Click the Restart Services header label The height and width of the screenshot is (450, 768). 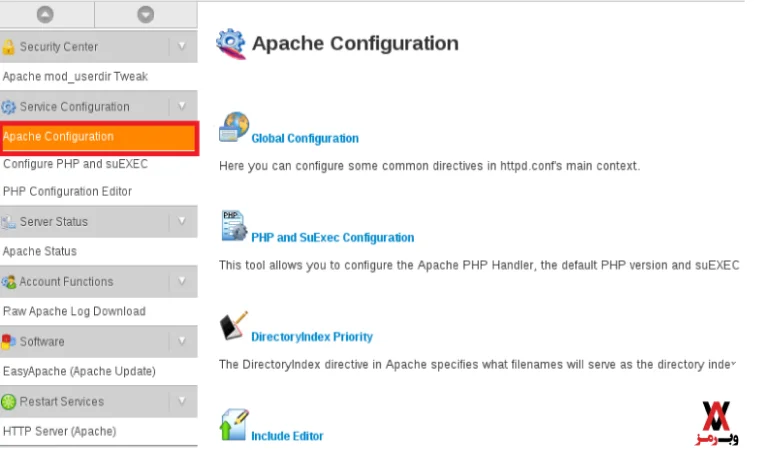click(x=62, y=402)
